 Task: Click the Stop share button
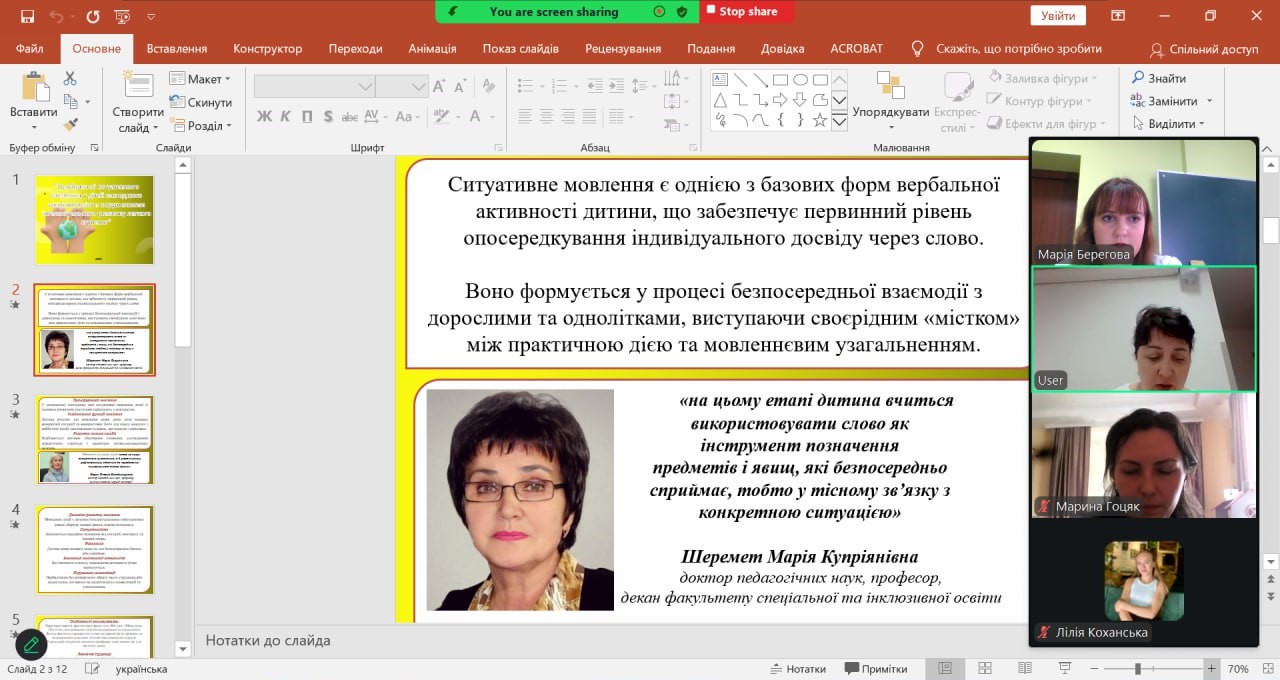746,11
